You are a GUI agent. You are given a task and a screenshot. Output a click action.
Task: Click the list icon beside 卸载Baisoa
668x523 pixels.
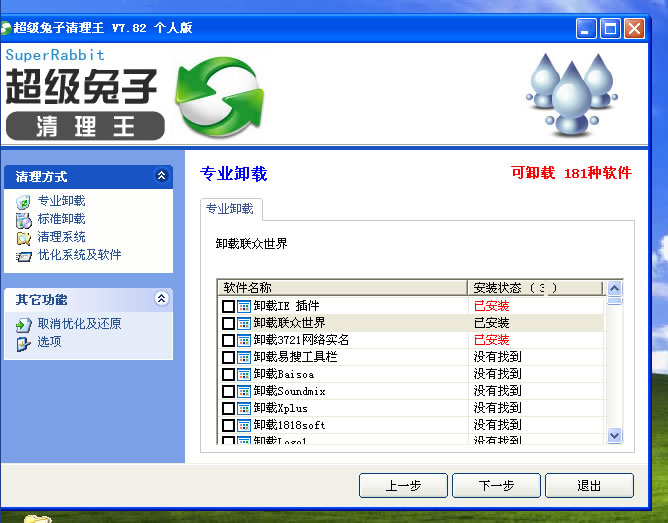pyautogui.click(x=244, y=374)
